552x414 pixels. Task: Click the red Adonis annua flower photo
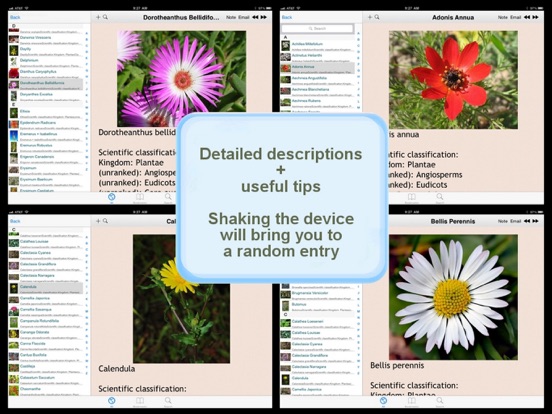pos(453,80)
